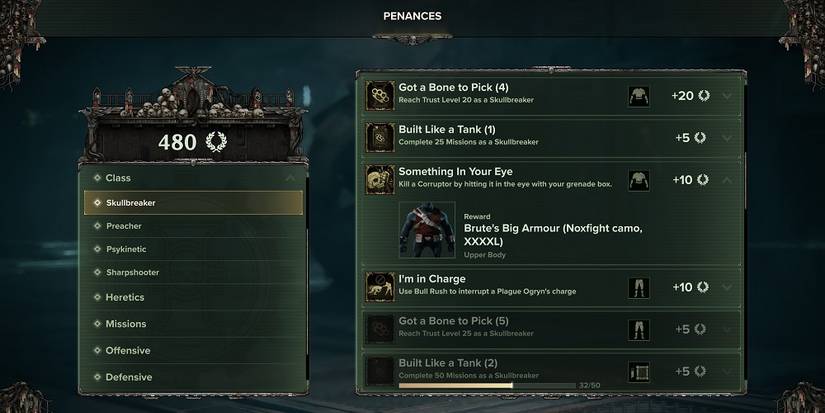Viewport: 825px width, 413px height.
Task: Open the Heretics penance category
Action: [125, 297]
